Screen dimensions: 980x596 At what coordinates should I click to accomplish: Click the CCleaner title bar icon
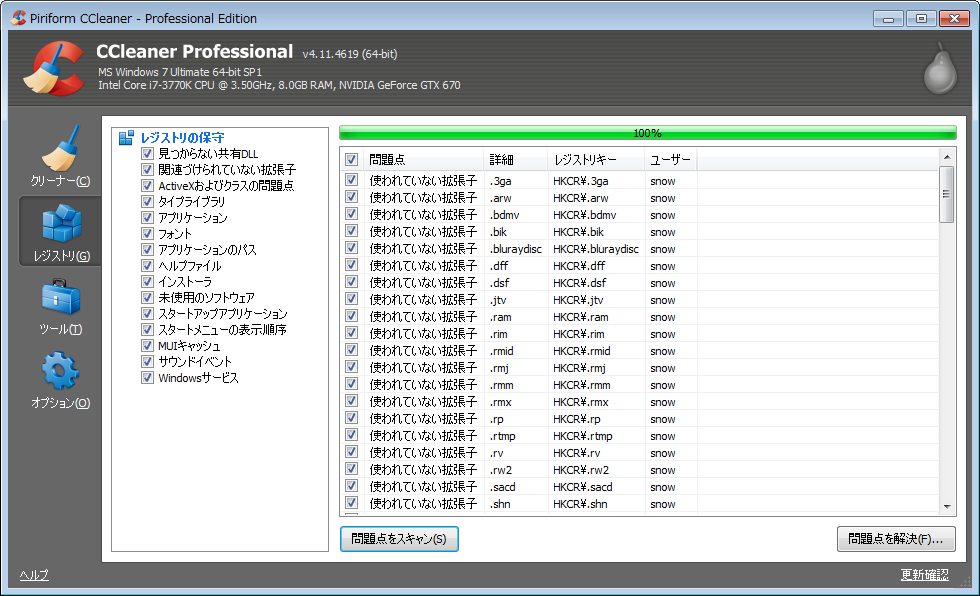[18, 18]
